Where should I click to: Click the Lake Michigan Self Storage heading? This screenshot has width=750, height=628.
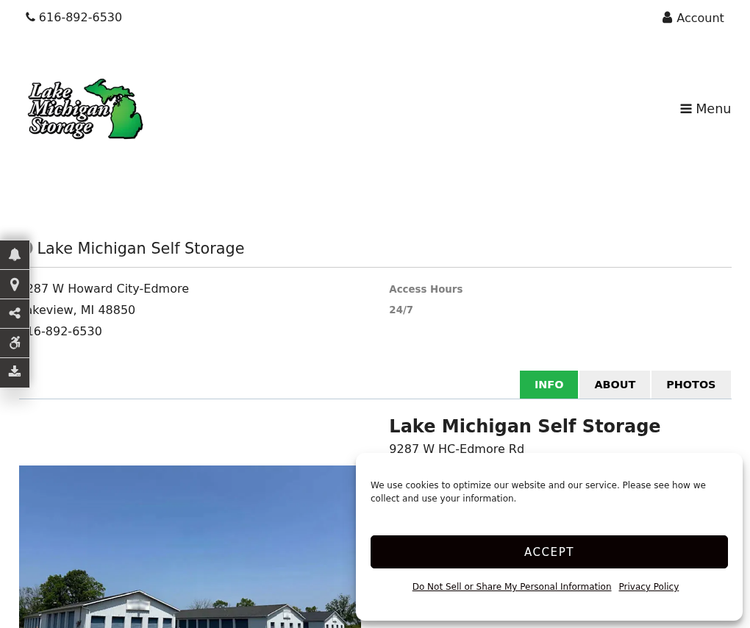525,426
